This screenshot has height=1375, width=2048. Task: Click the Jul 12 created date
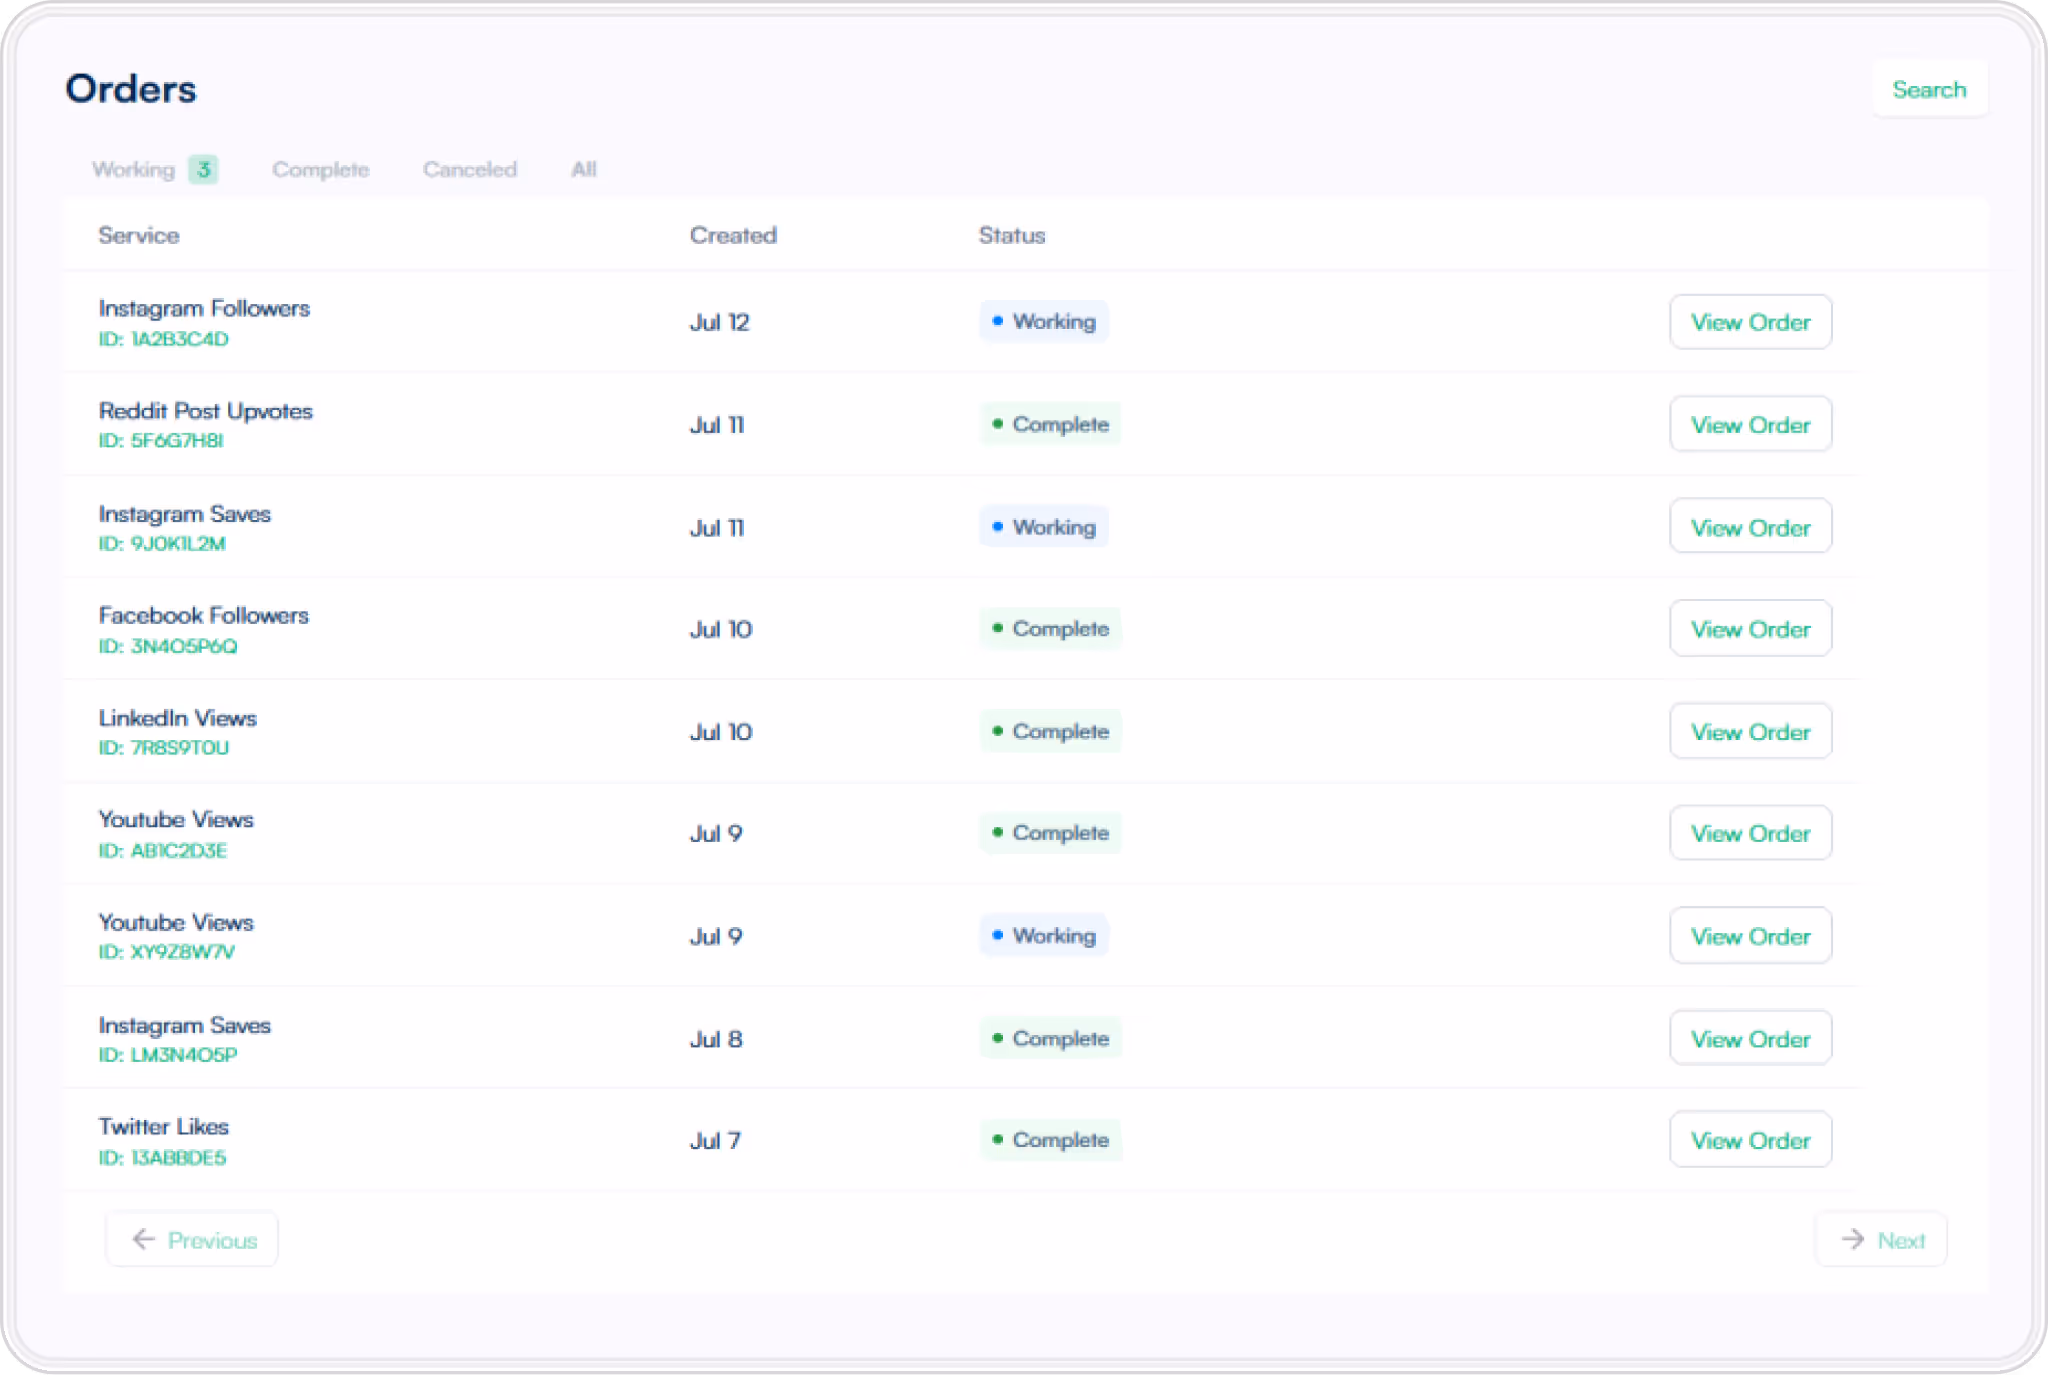(719, 322)
